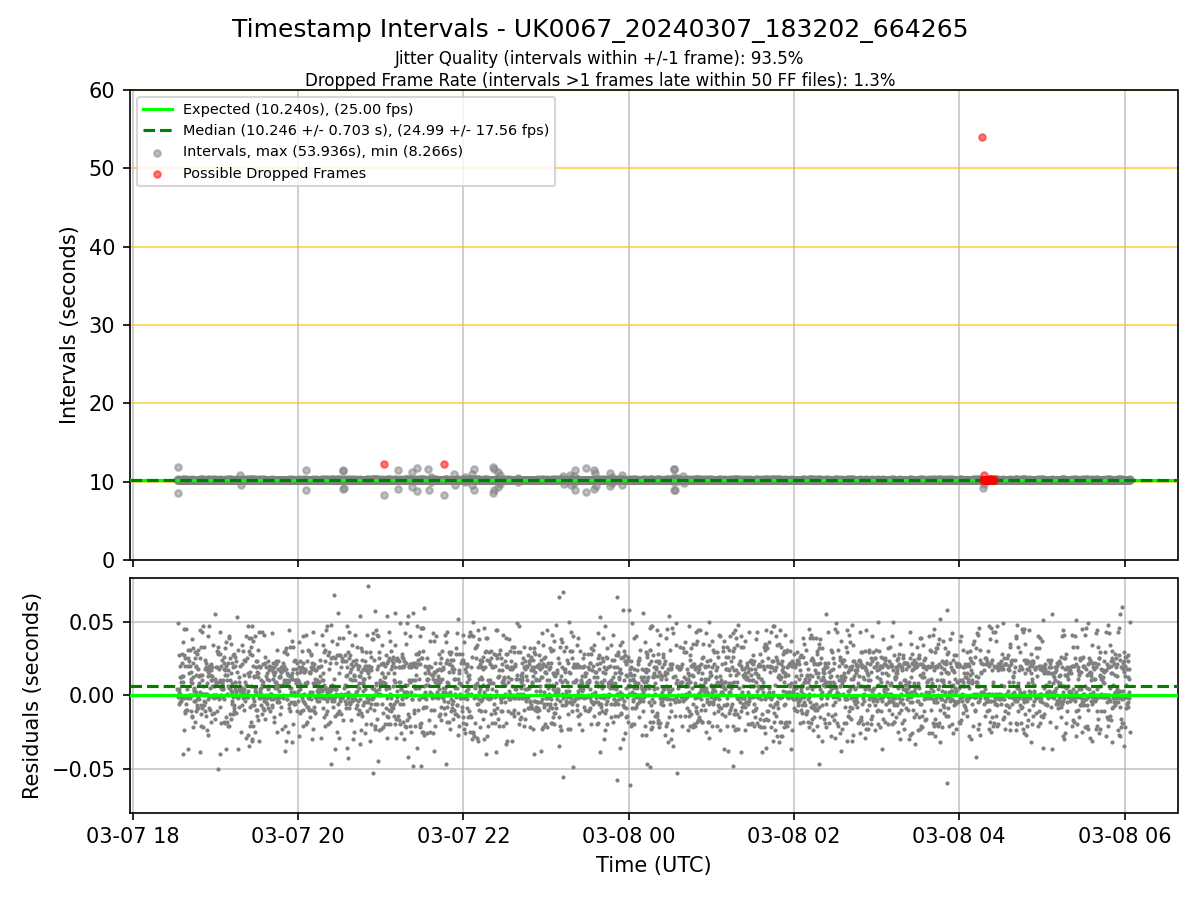This screenshot has height=900, width=1200.
Task: Select the 'Expected (10.240s), (25.00 fps)' legend entry
Action: coord(298,109)
